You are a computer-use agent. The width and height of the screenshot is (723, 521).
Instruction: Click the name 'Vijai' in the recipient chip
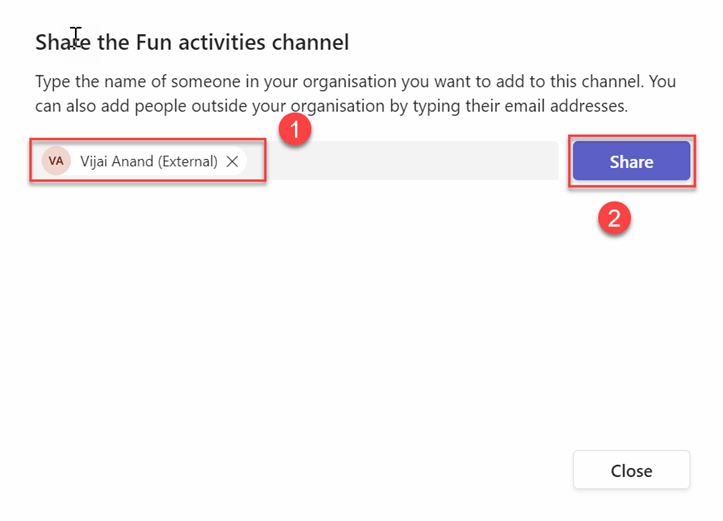(x=97, y=161)
